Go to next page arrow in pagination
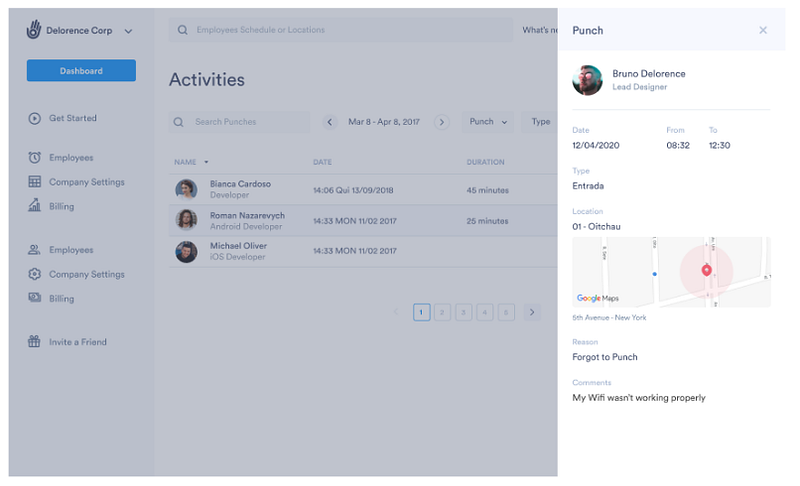This screenshot has height=486, width=800. click(x=532, y=312)
